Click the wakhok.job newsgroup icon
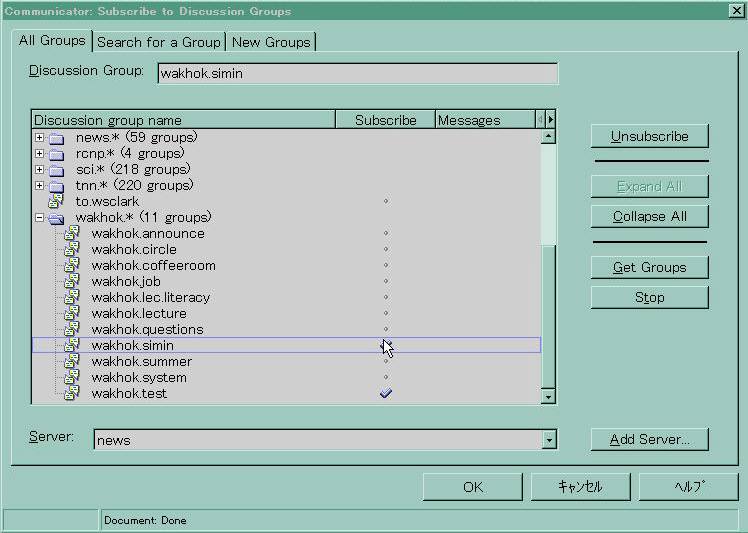 point(71,282)
